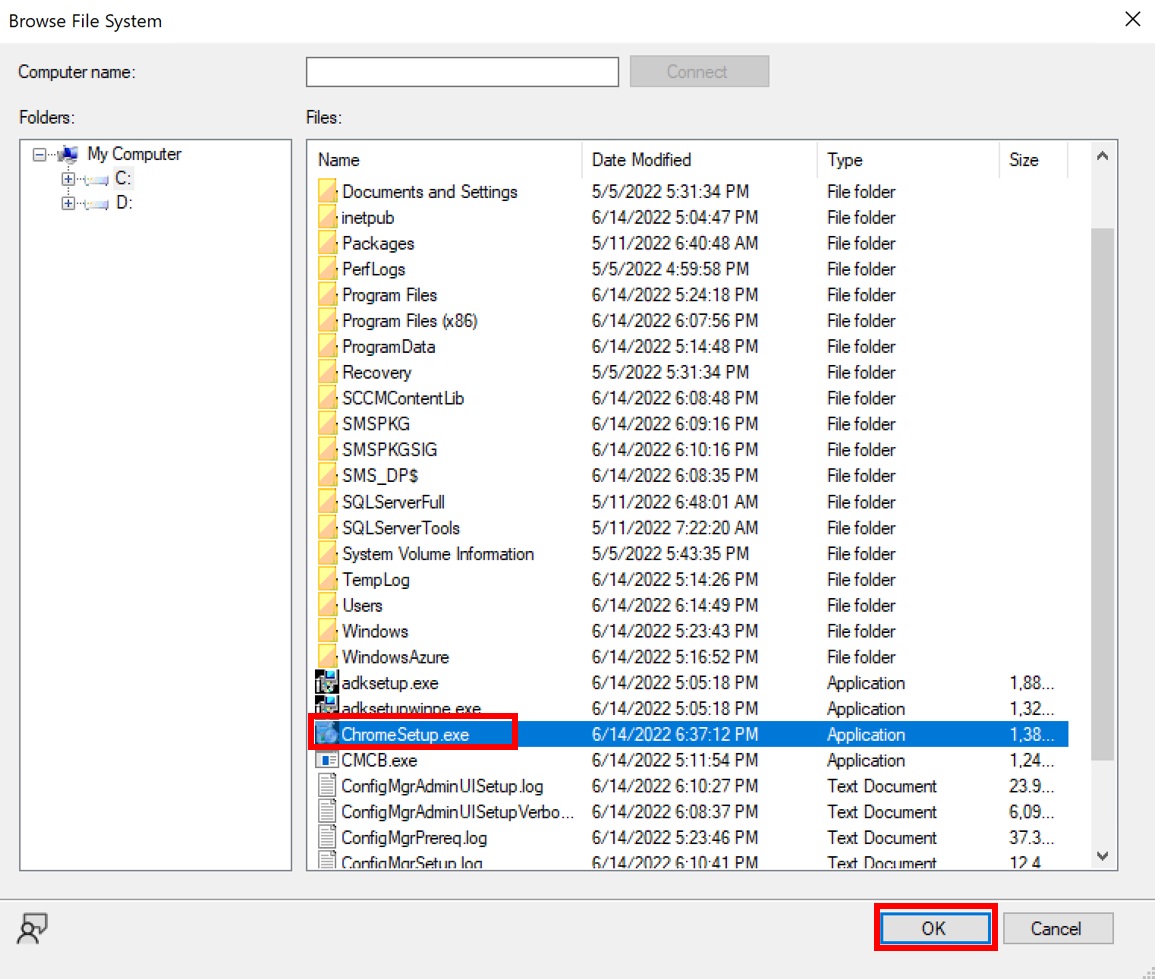Screen dimensions: 1155x979
Task: Click the SQLServerFull folder icon
Action: (x=327, y=502)
